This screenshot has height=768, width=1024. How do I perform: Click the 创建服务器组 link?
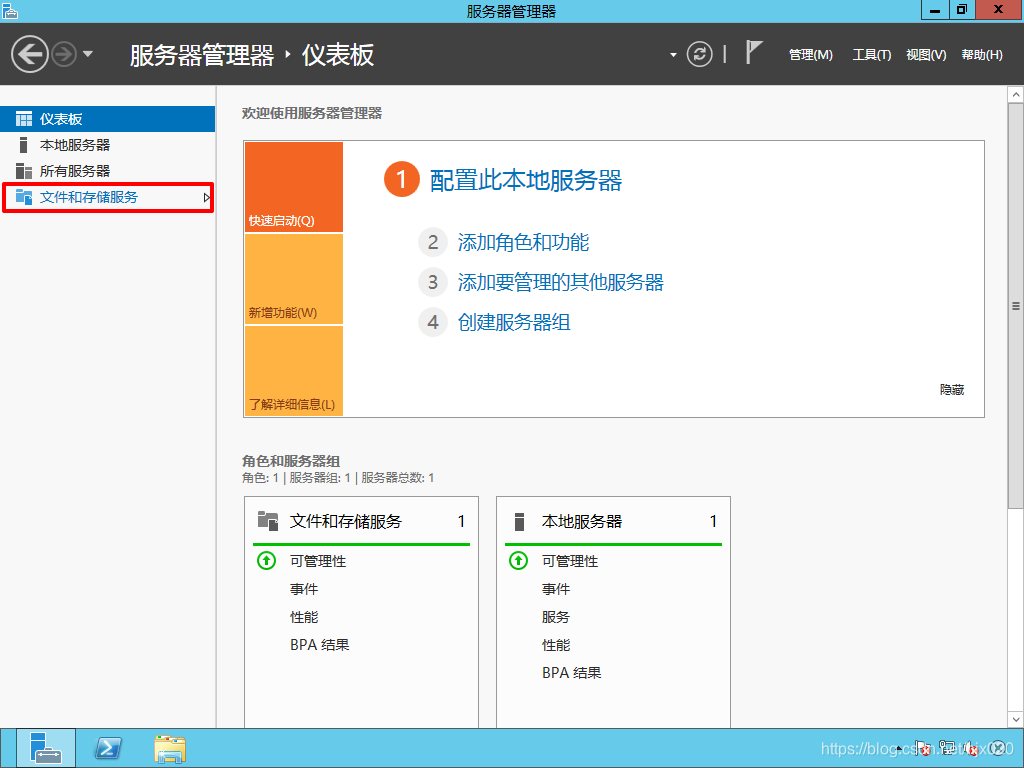tap(514, 322)
